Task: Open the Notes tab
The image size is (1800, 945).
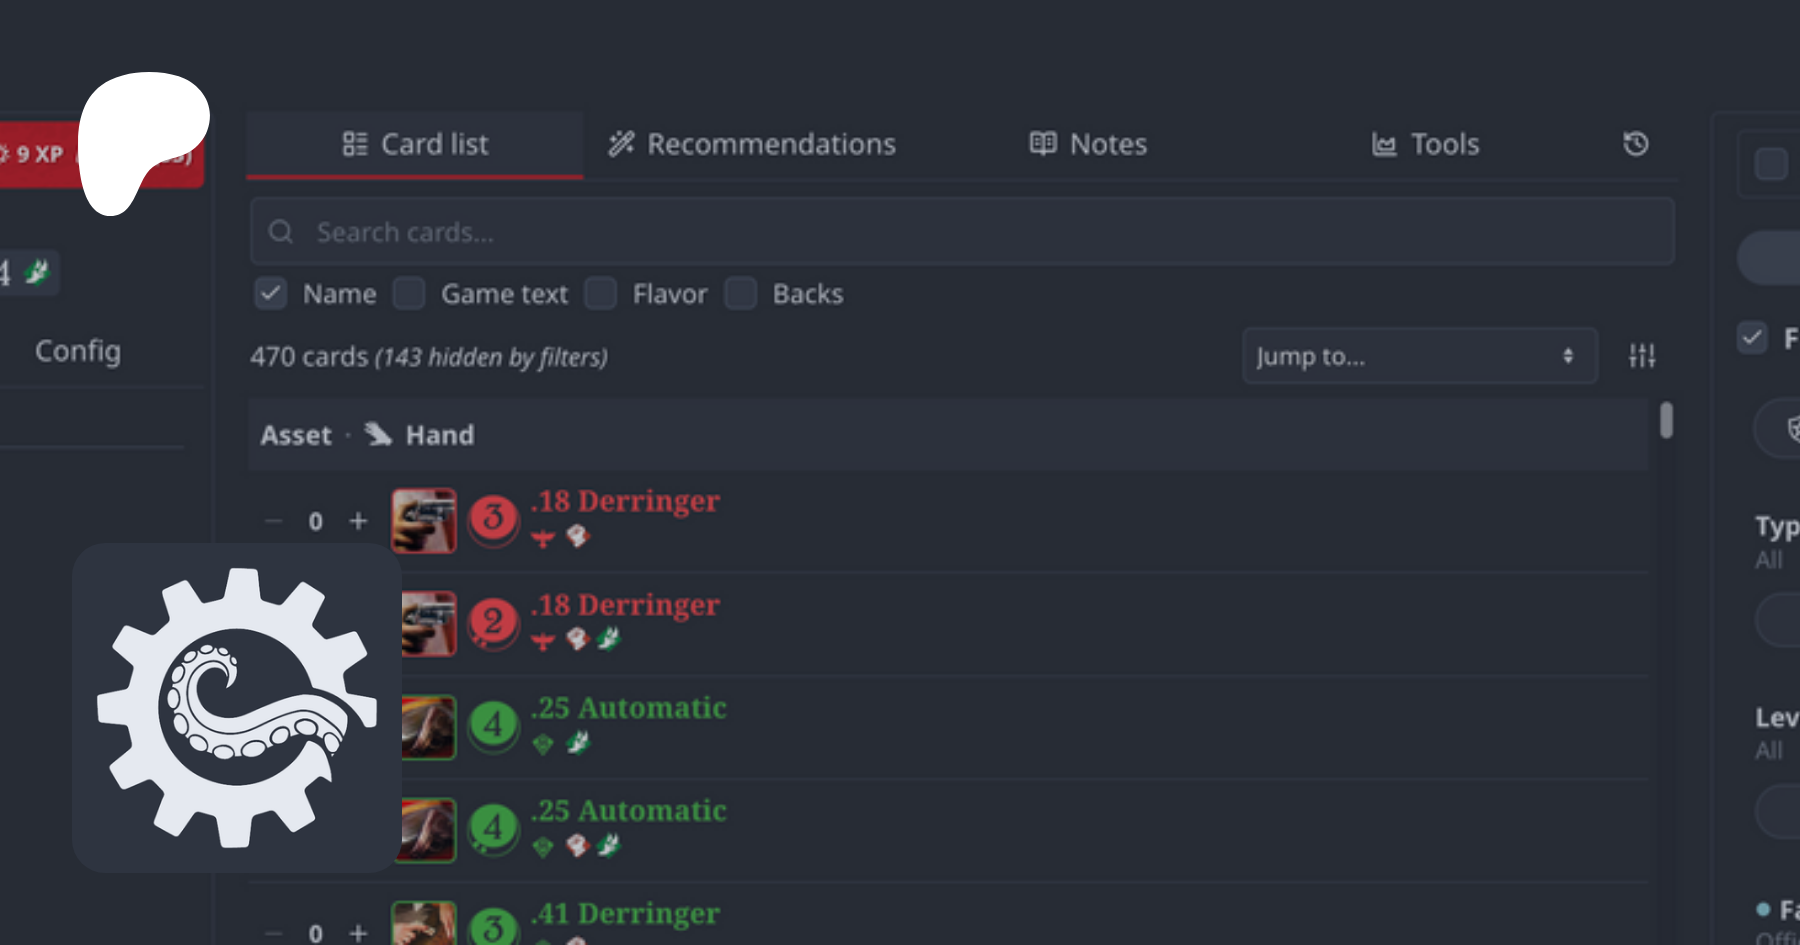Action: coord(1088,144)
